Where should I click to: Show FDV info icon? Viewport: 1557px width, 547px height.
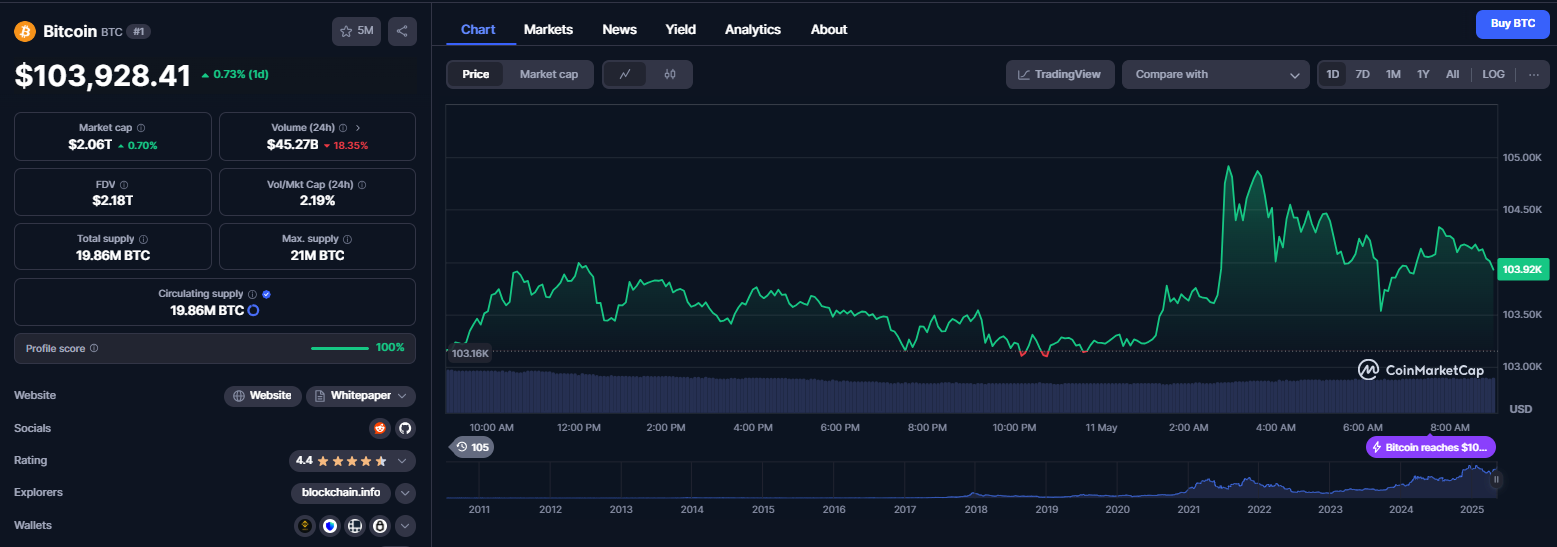[124, 185]
